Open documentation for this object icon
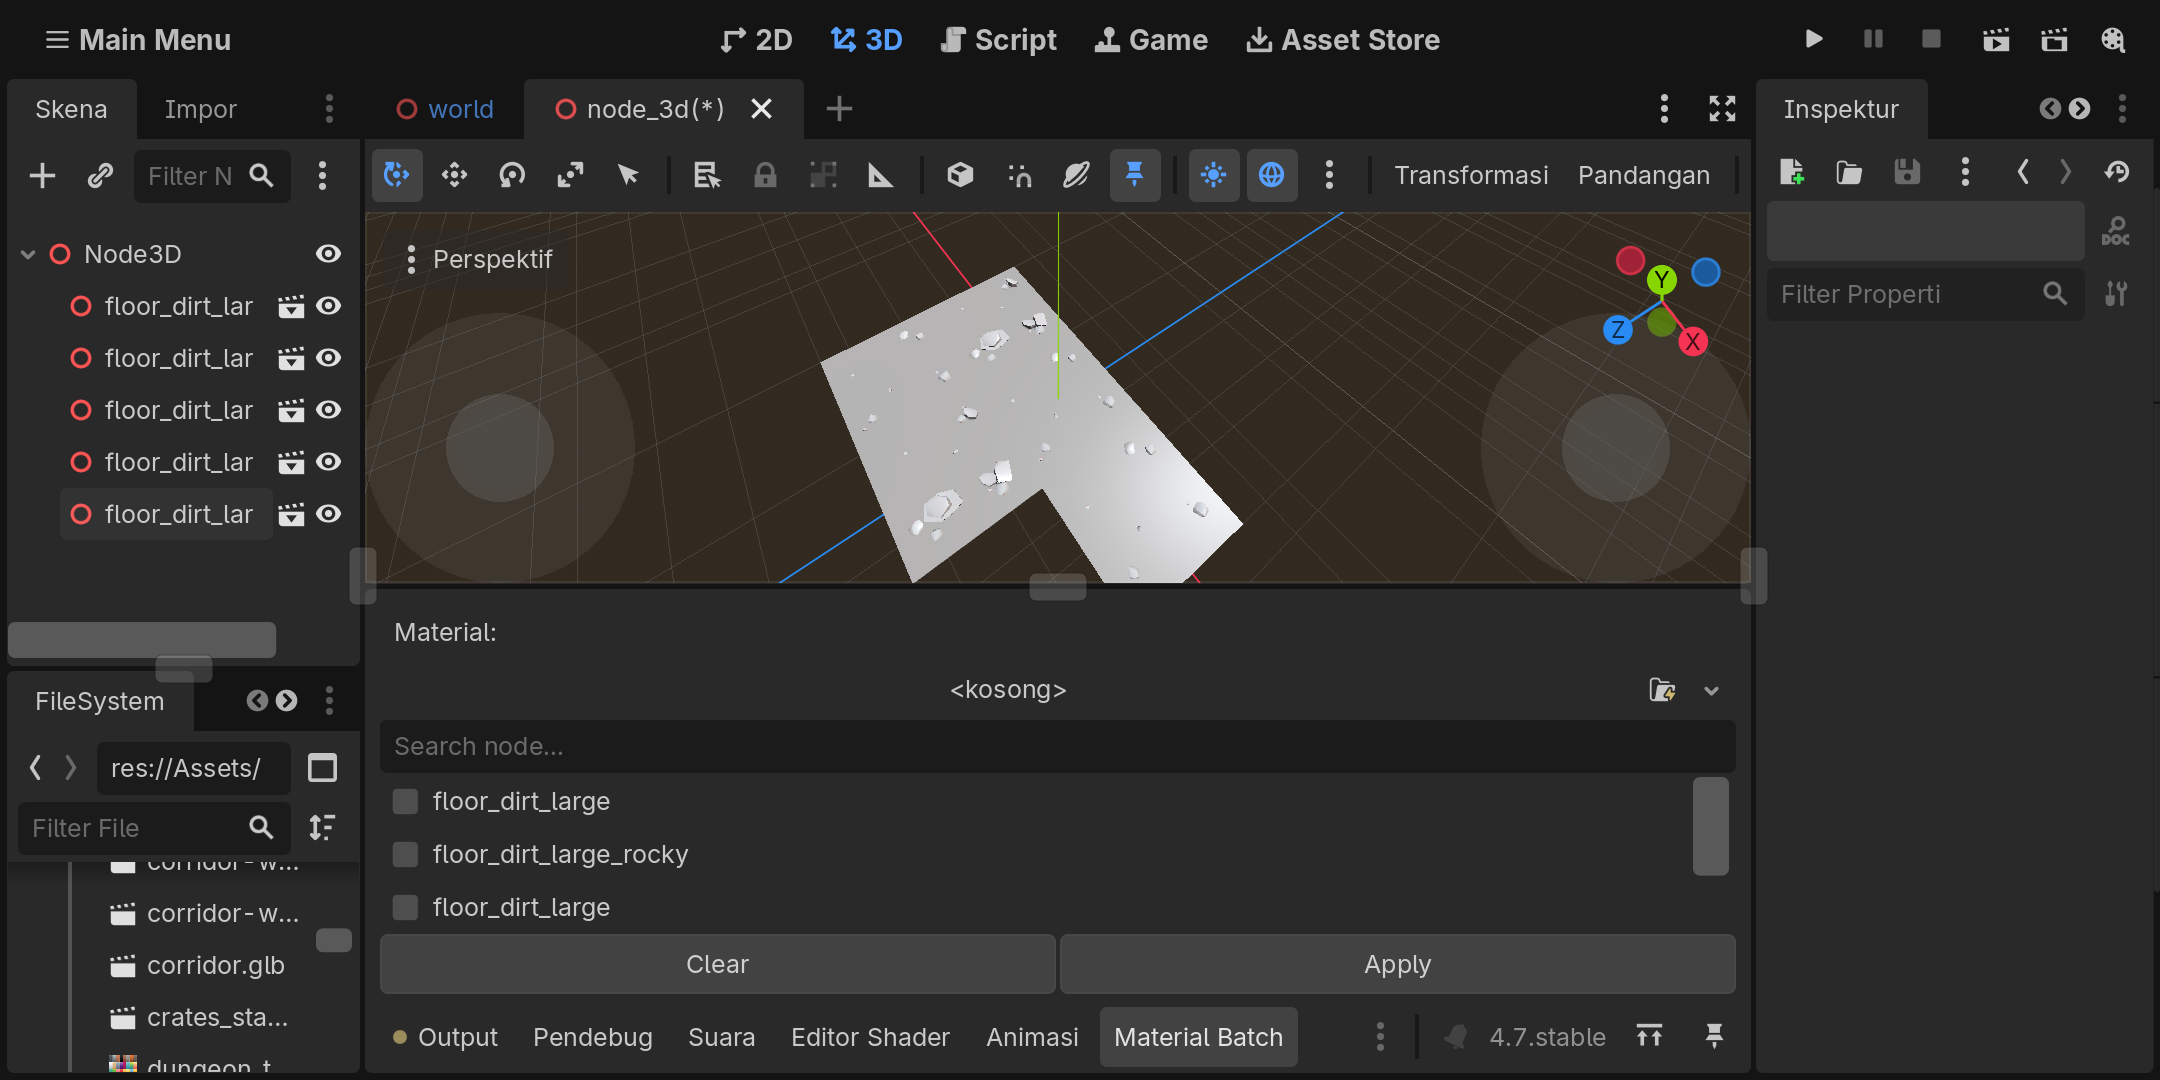The width and height of the screenshot is (2160, 1080). [x=2115, y=231]
